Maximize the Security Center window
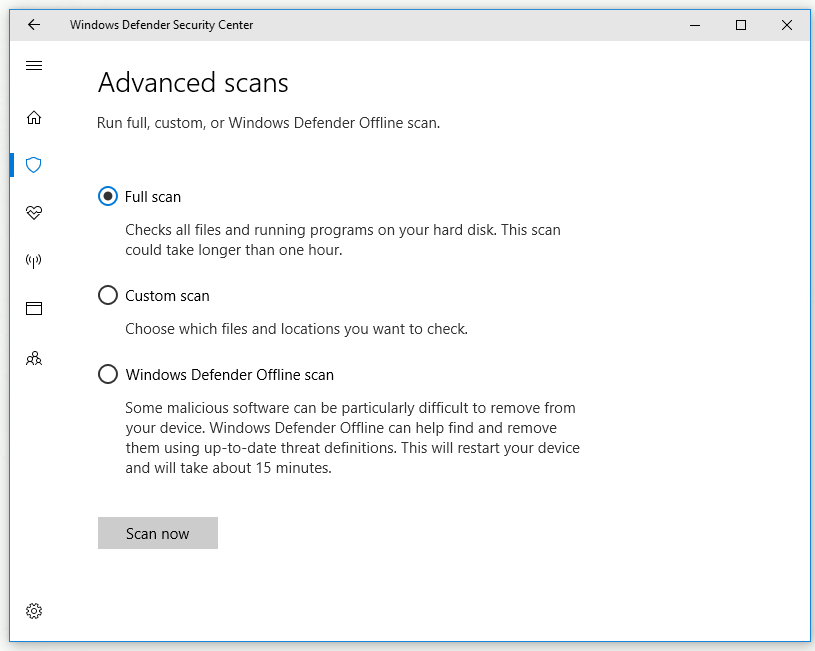815x651 pixels. click(741, 25)
